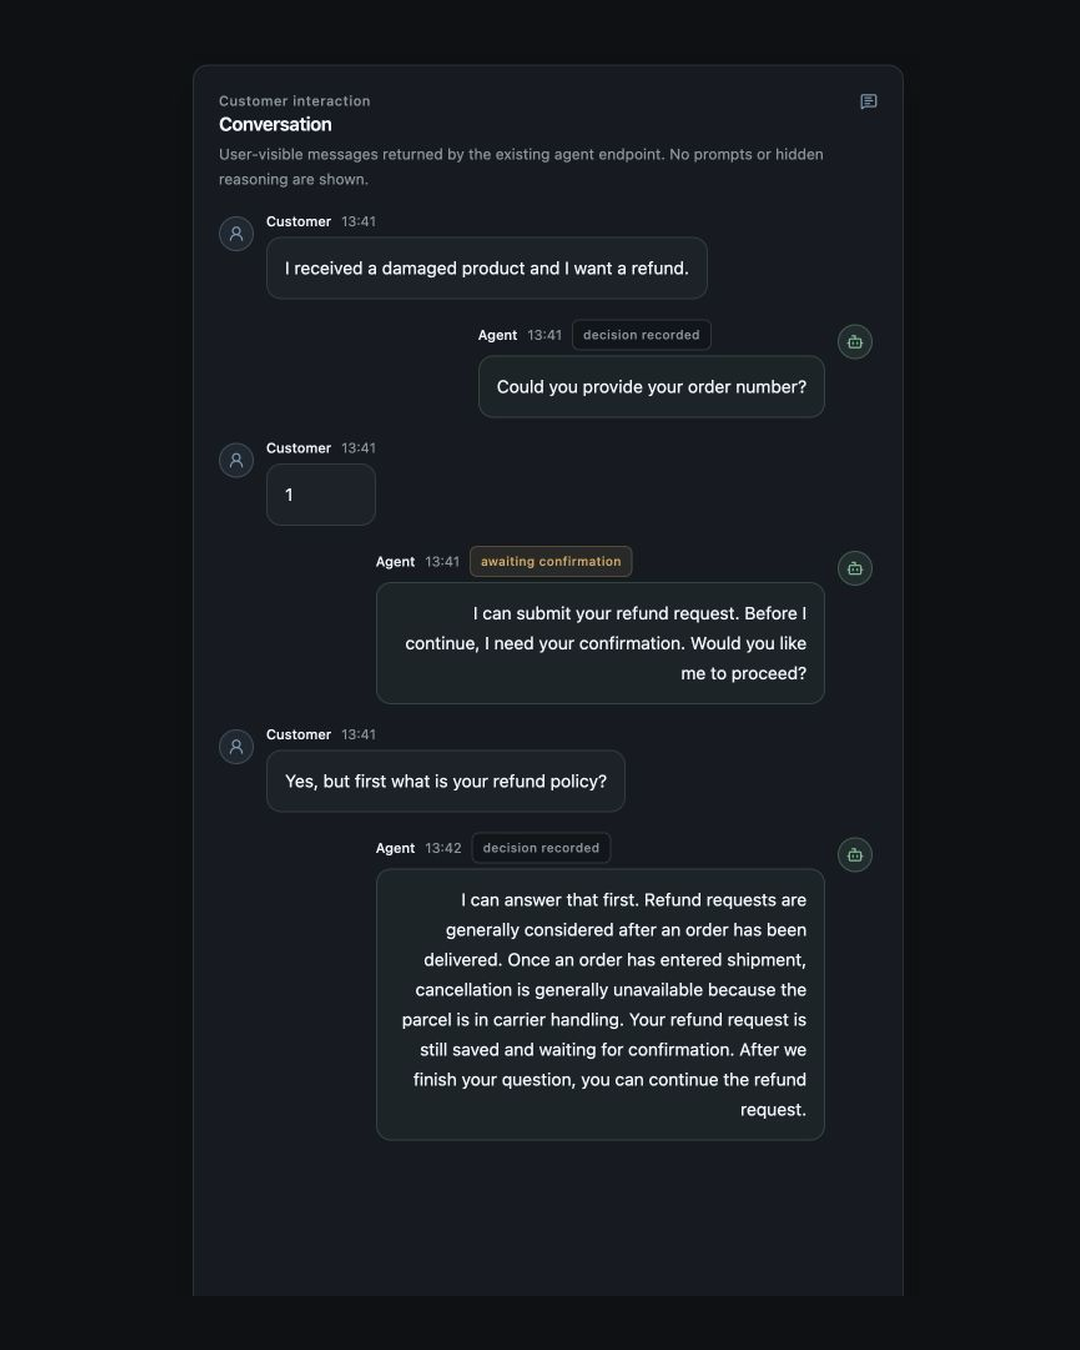Select the 'Would you like me to proceed?' bubble
This screenshot has width=1080, height=1350.
click(x=600, y=643)
